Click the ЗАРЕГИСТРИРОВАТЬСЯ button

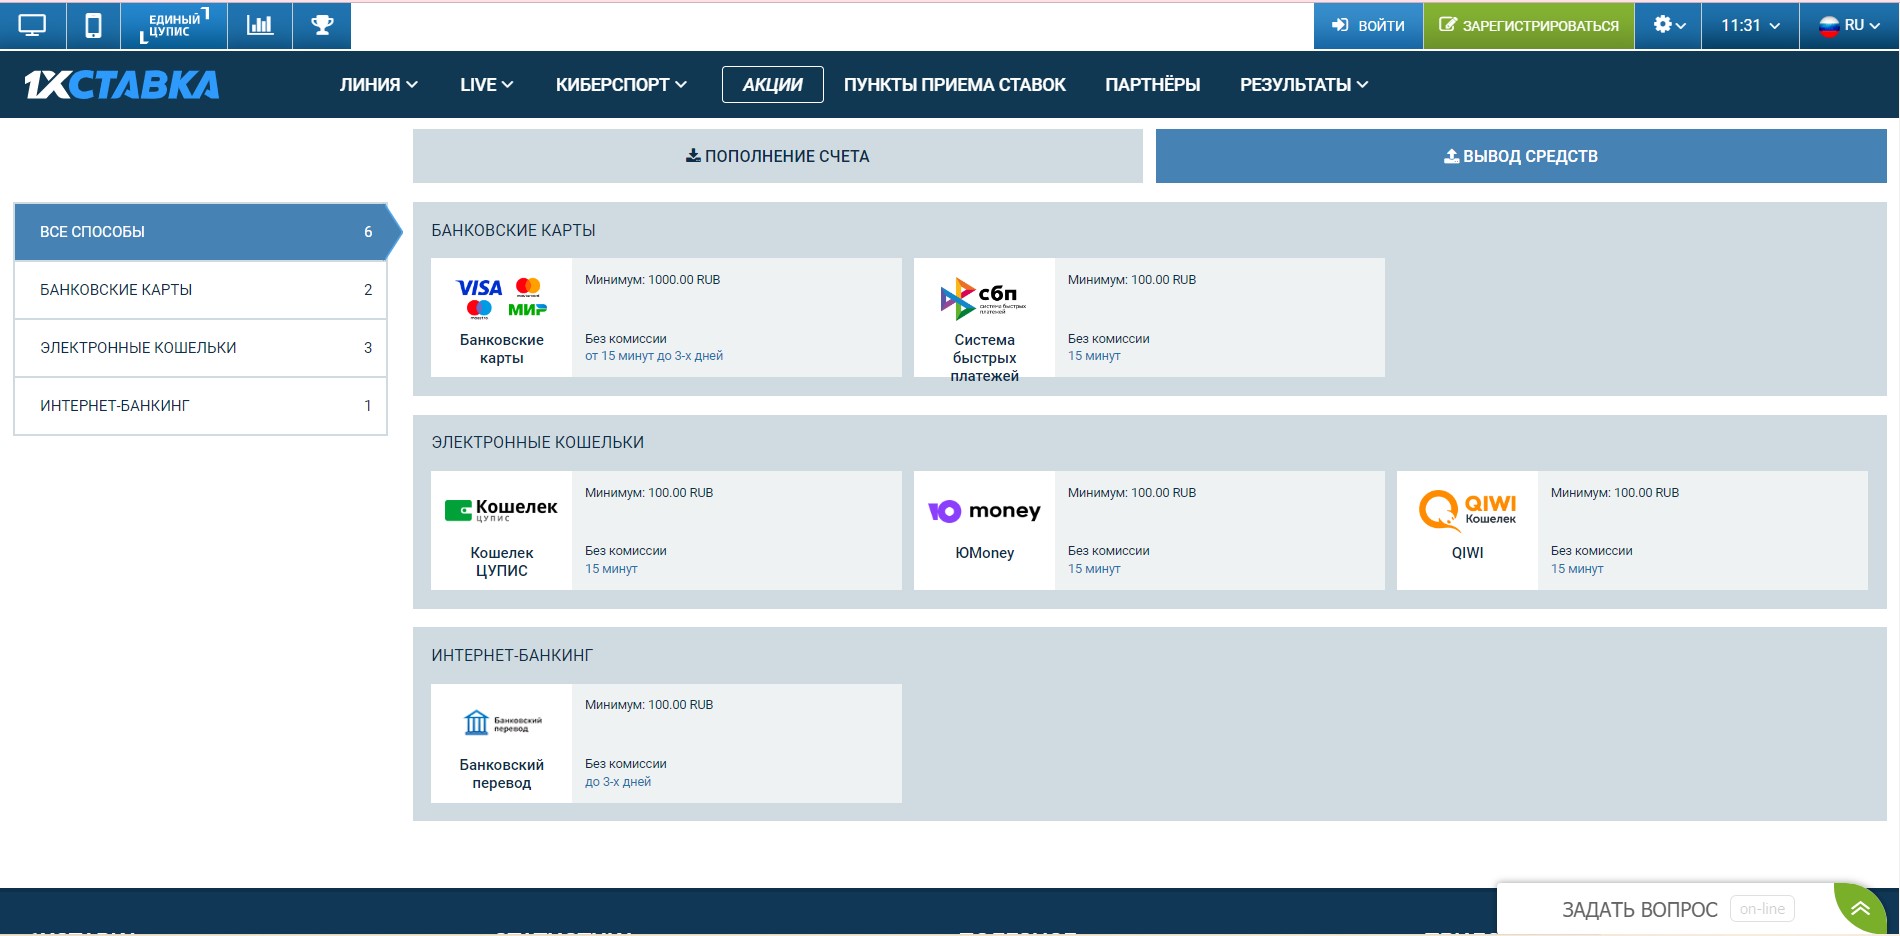click(x=1529, y=26)
